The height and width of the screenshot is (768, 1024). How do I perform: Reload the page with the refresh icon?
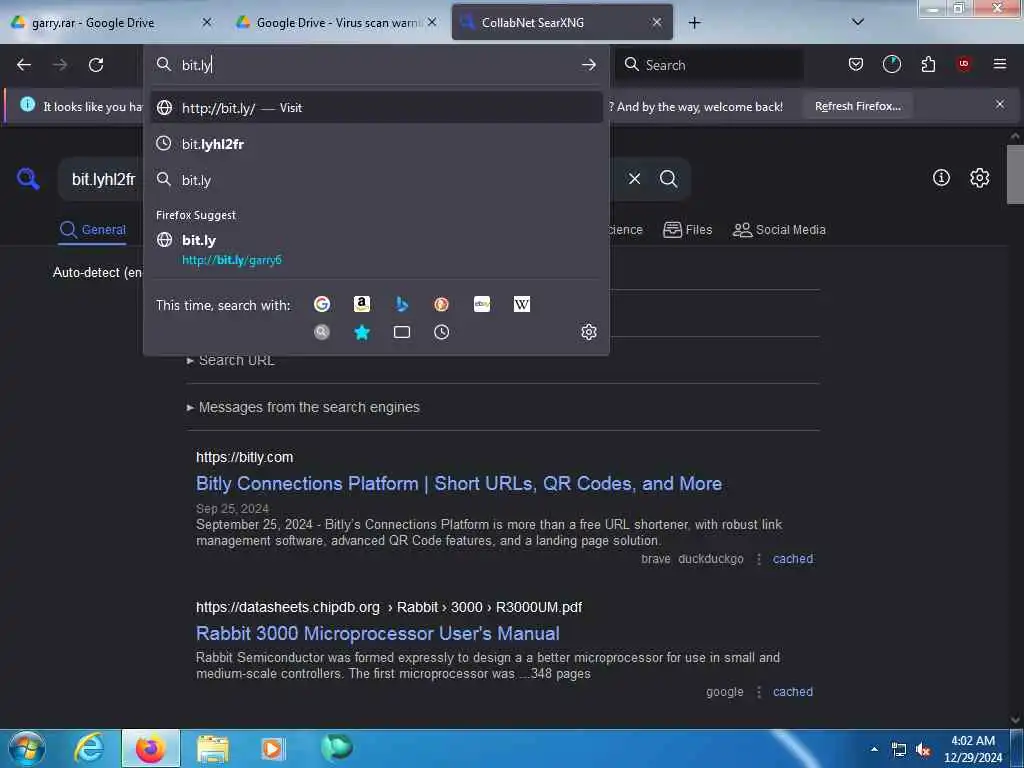(x=96, y=65)
